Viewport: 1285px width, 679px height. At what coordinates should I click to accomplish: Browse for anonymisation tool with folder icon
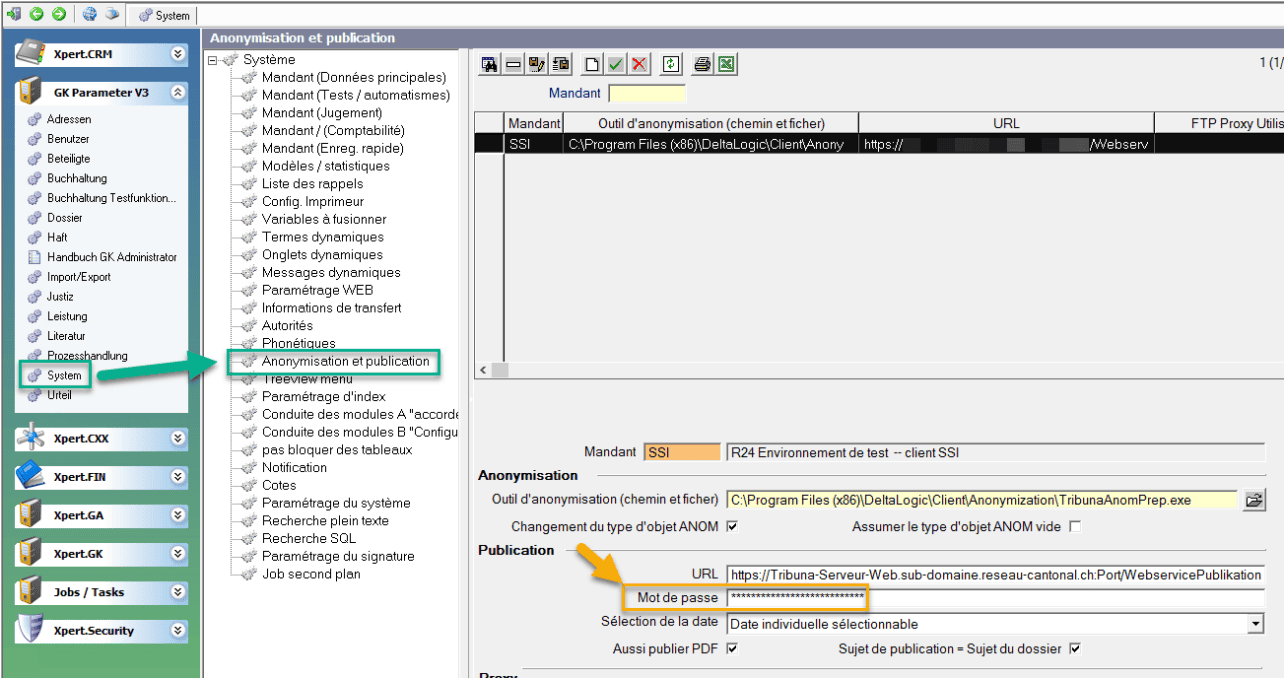[x=1254, y=500]
